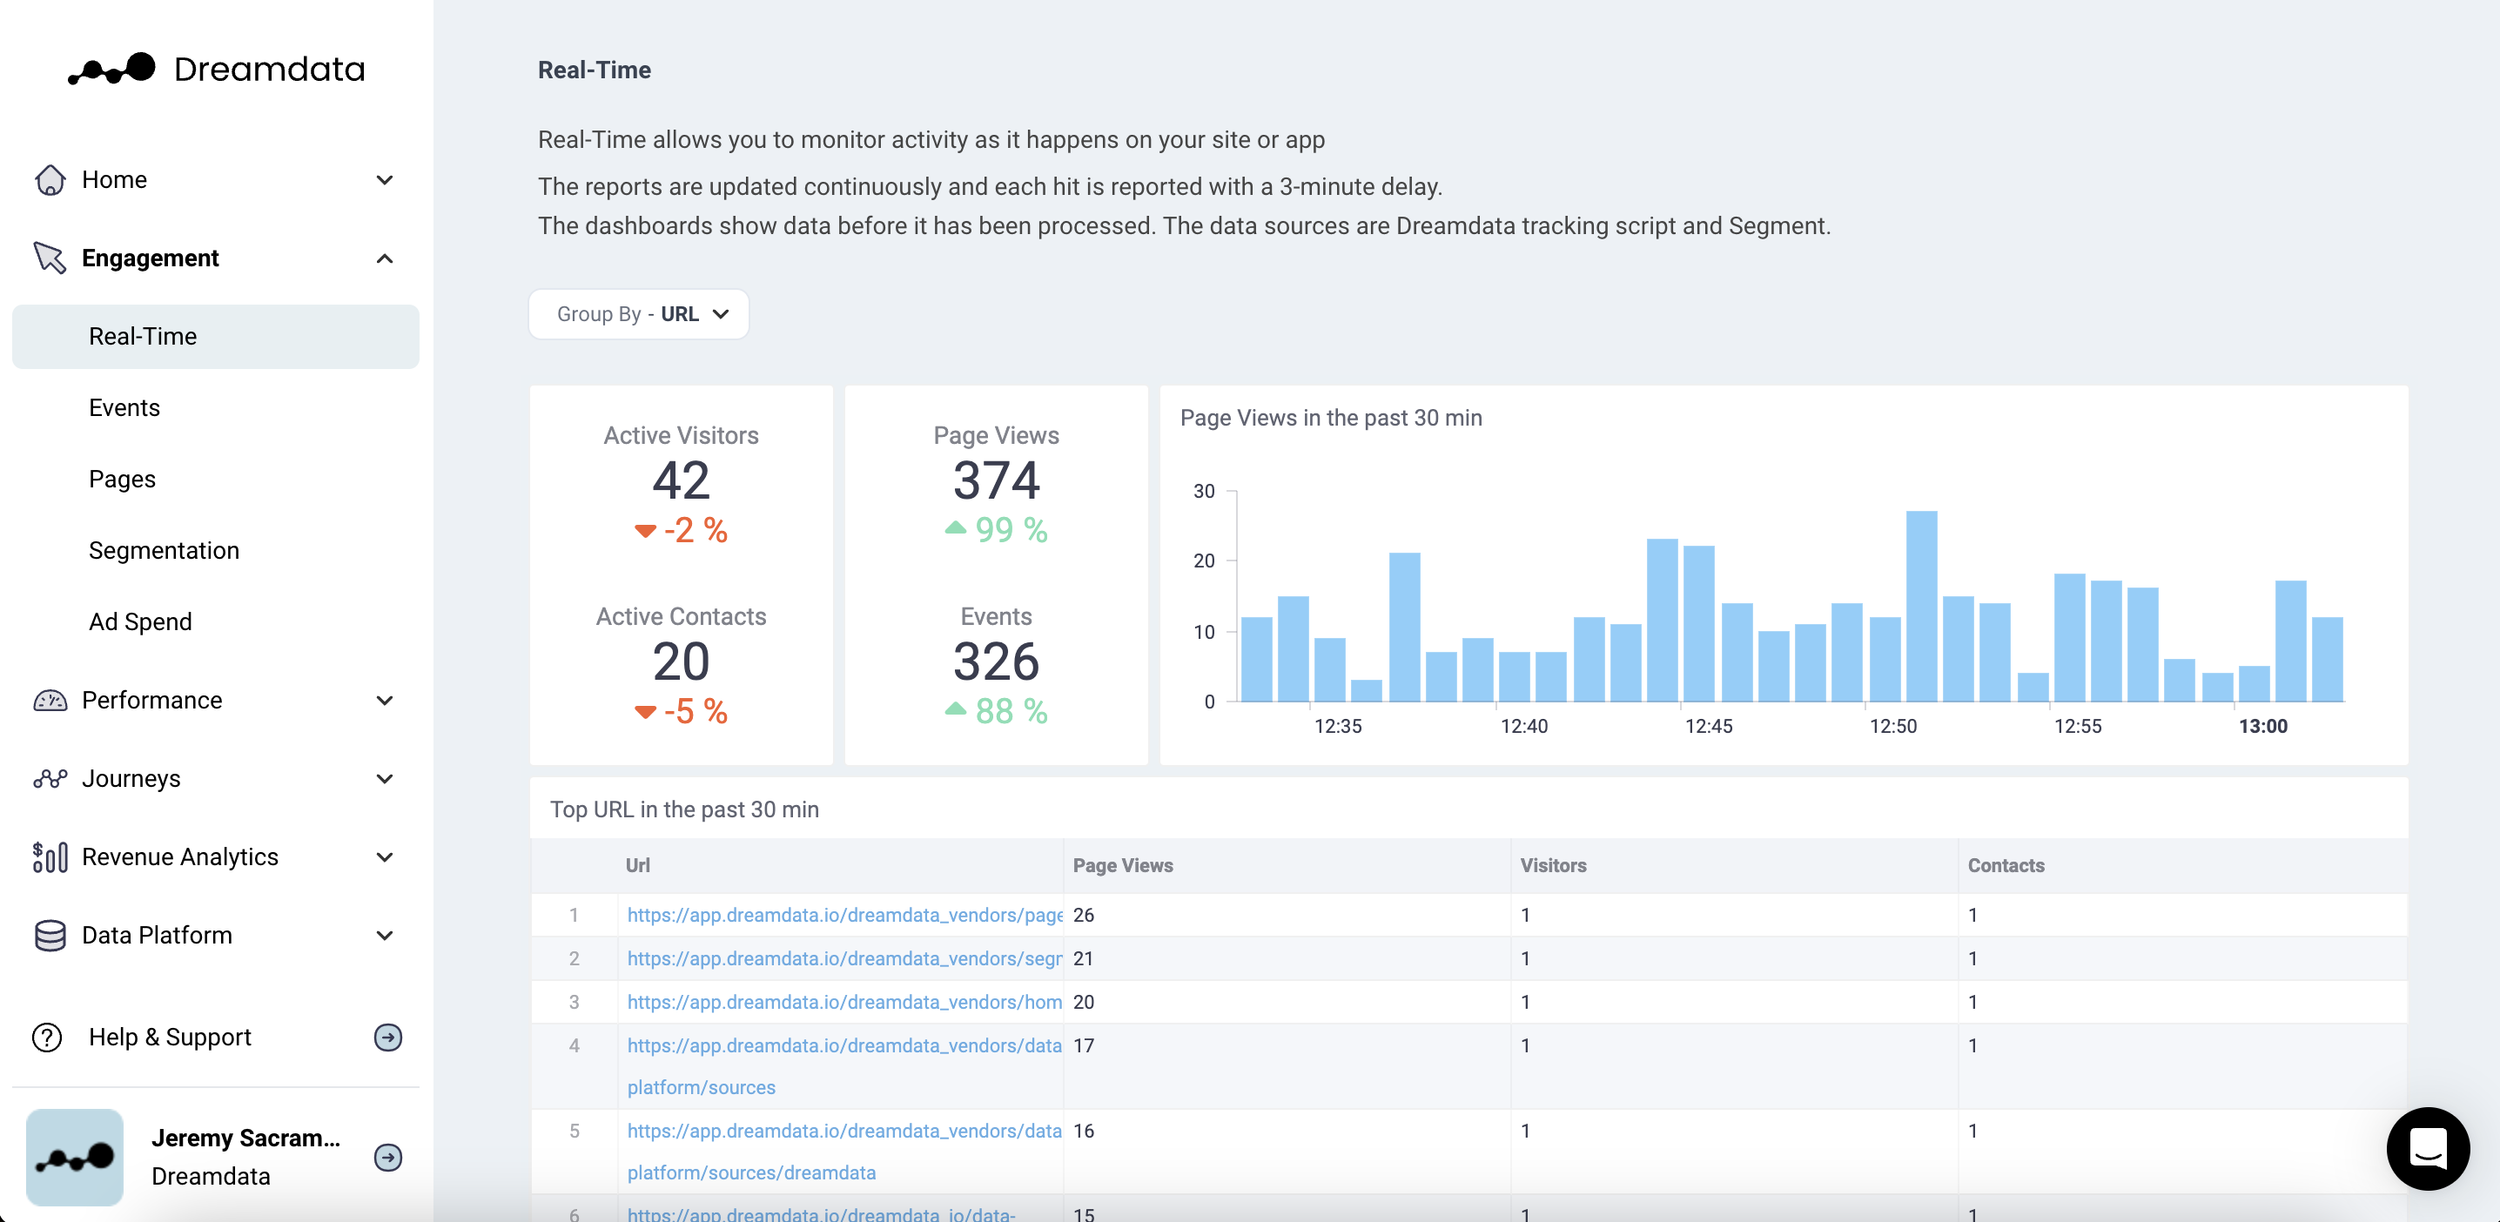Open the Group By URL dropdown
2500x1222 pixels.
pyautogui.click(x=639, y=313)
